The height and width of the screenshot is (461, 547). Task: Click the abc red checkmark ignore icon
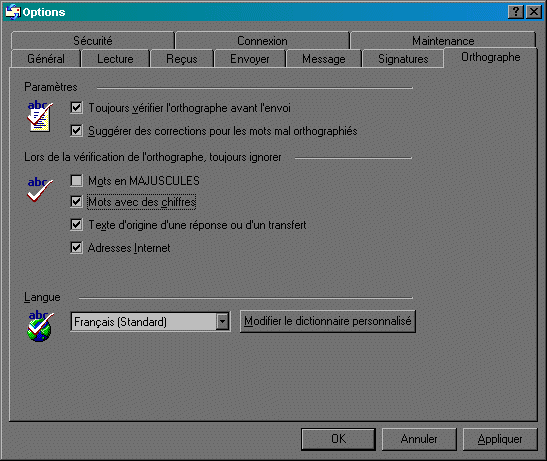[x=40, y=189]
